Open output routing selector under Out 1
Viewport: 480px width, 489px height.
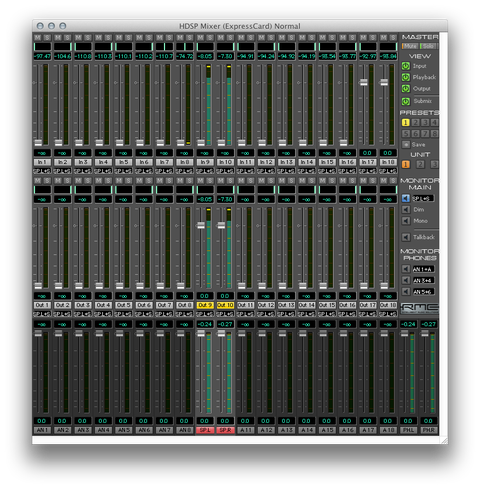click(x=42, y=314)
